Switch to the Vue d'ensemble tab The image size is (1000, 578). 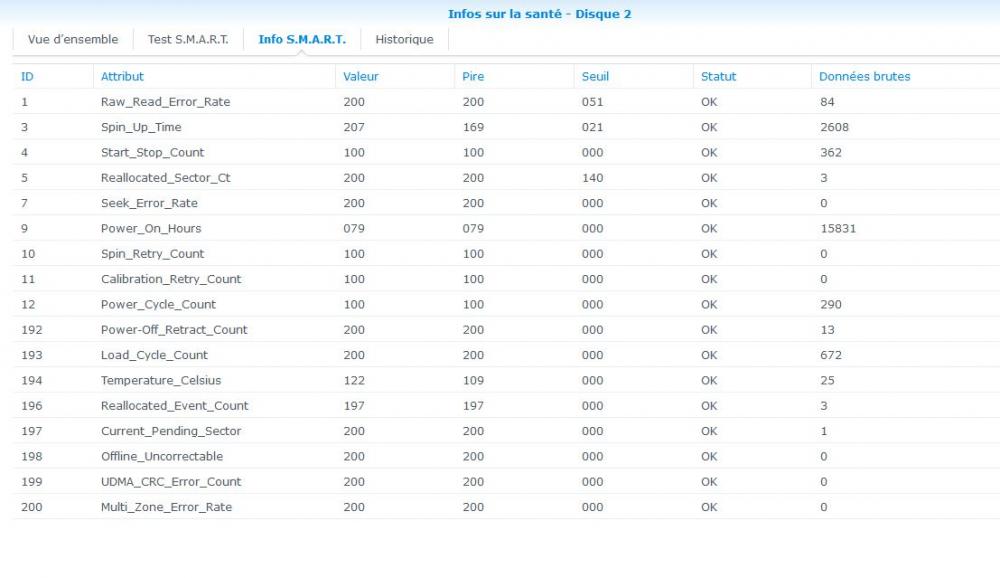73,40
